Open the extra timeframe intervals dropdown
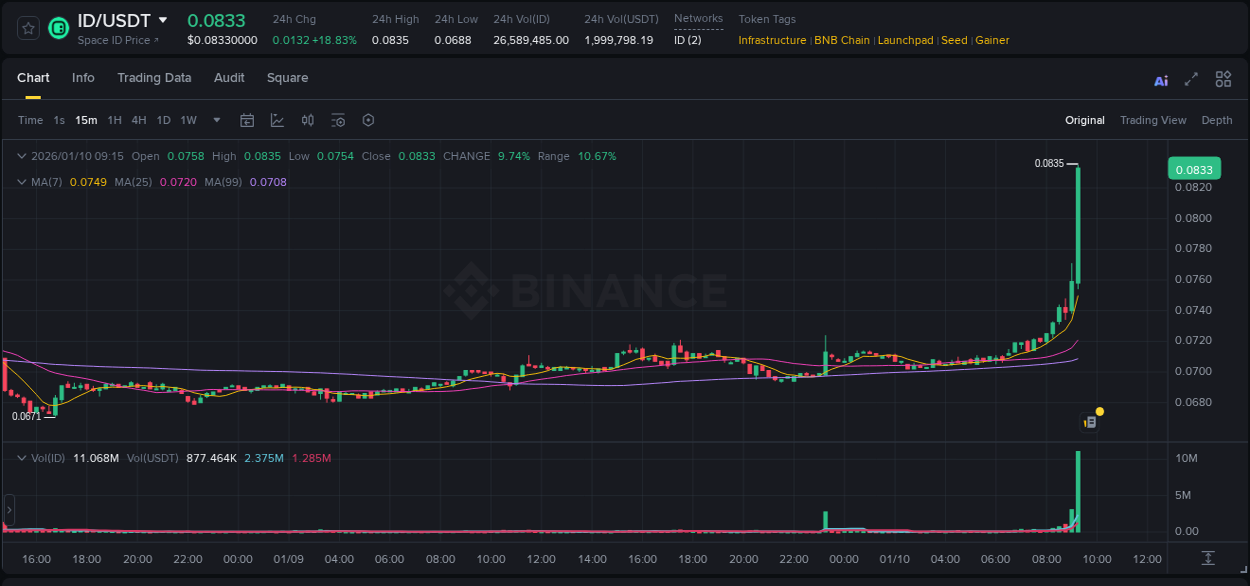Image resolution: width=1250 pixels, height=586 pixels. click(x=215, y=120)
